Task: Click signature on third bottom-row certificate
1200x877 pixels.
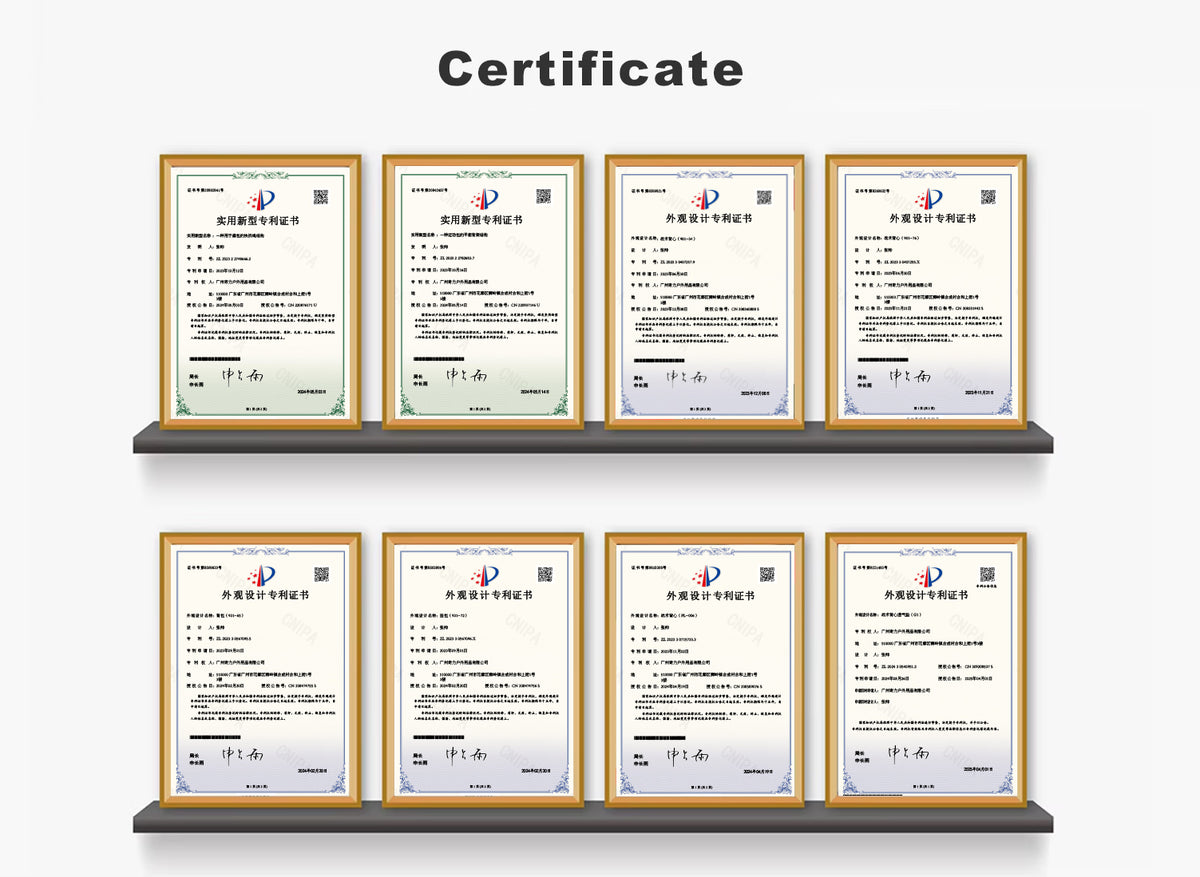Action: point(687,753)
